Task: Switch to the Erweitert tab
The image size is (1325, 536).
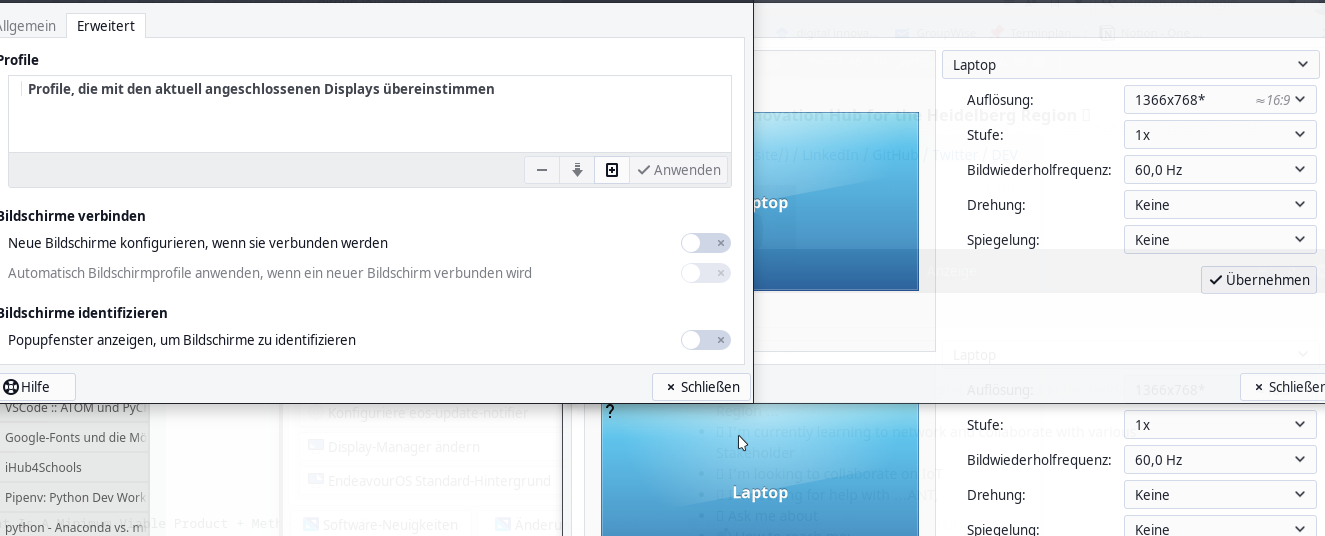Action: (106, 26)
